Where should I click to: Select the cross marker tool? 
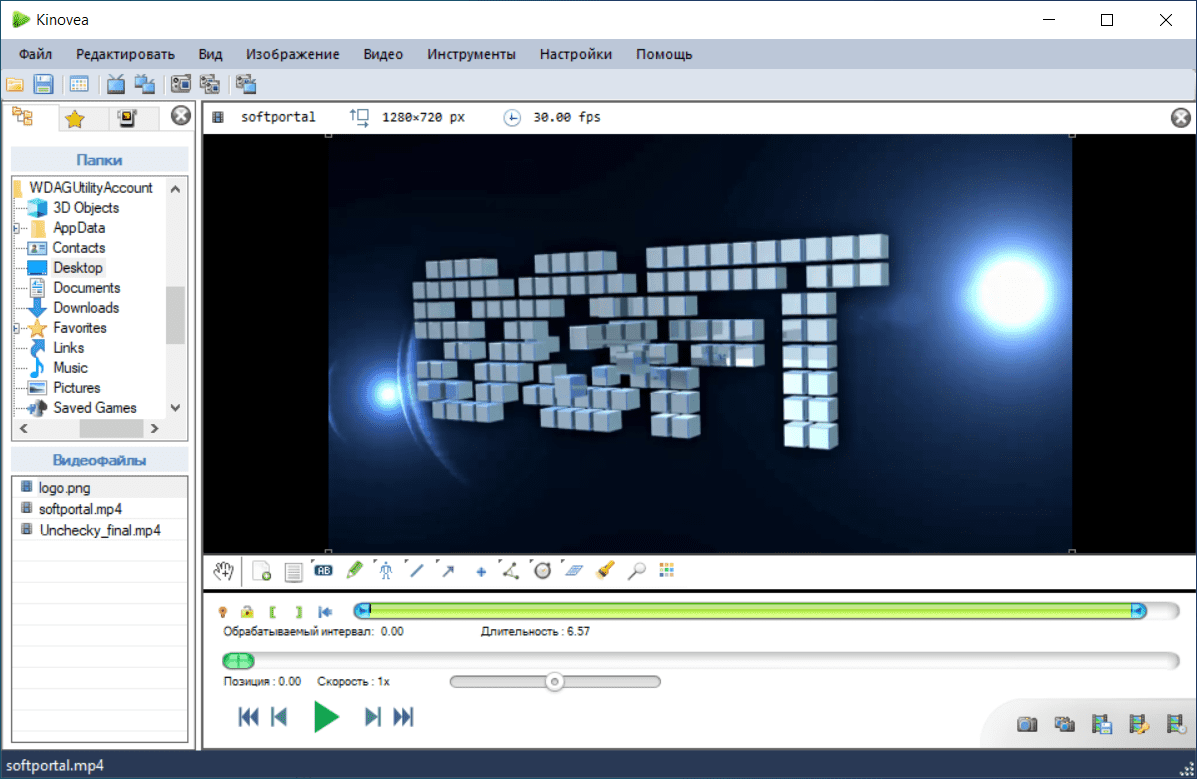pyautogui.click(x=481, y=571)
